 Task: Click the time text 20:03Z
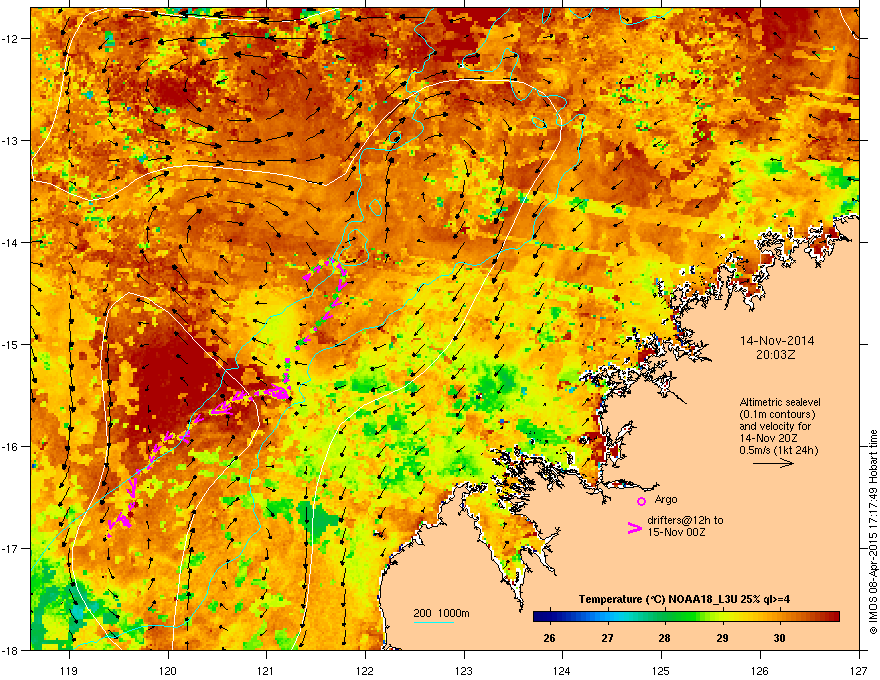[776, 355]
